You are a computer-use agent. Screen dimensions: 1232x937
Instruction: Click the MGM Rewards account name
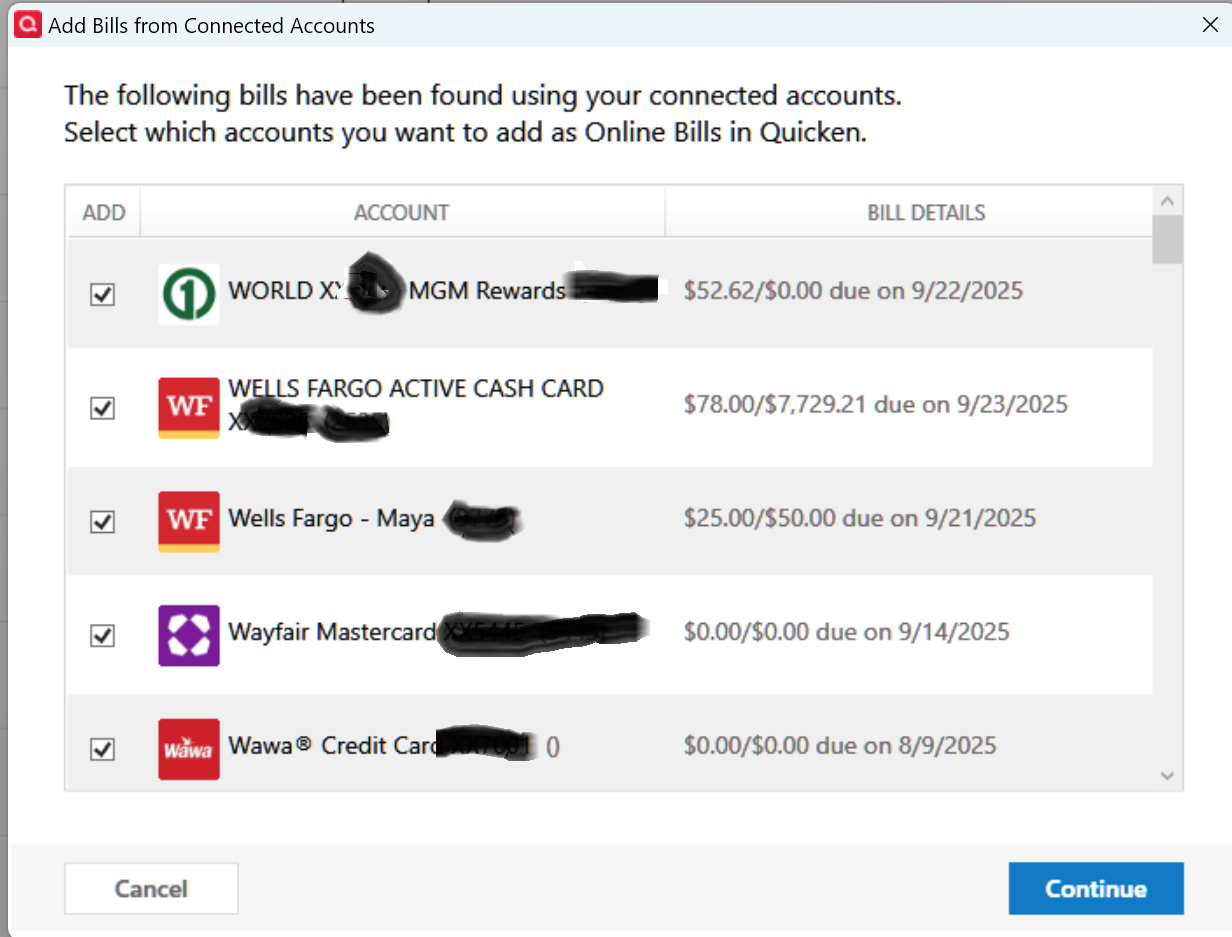(487, 291)
